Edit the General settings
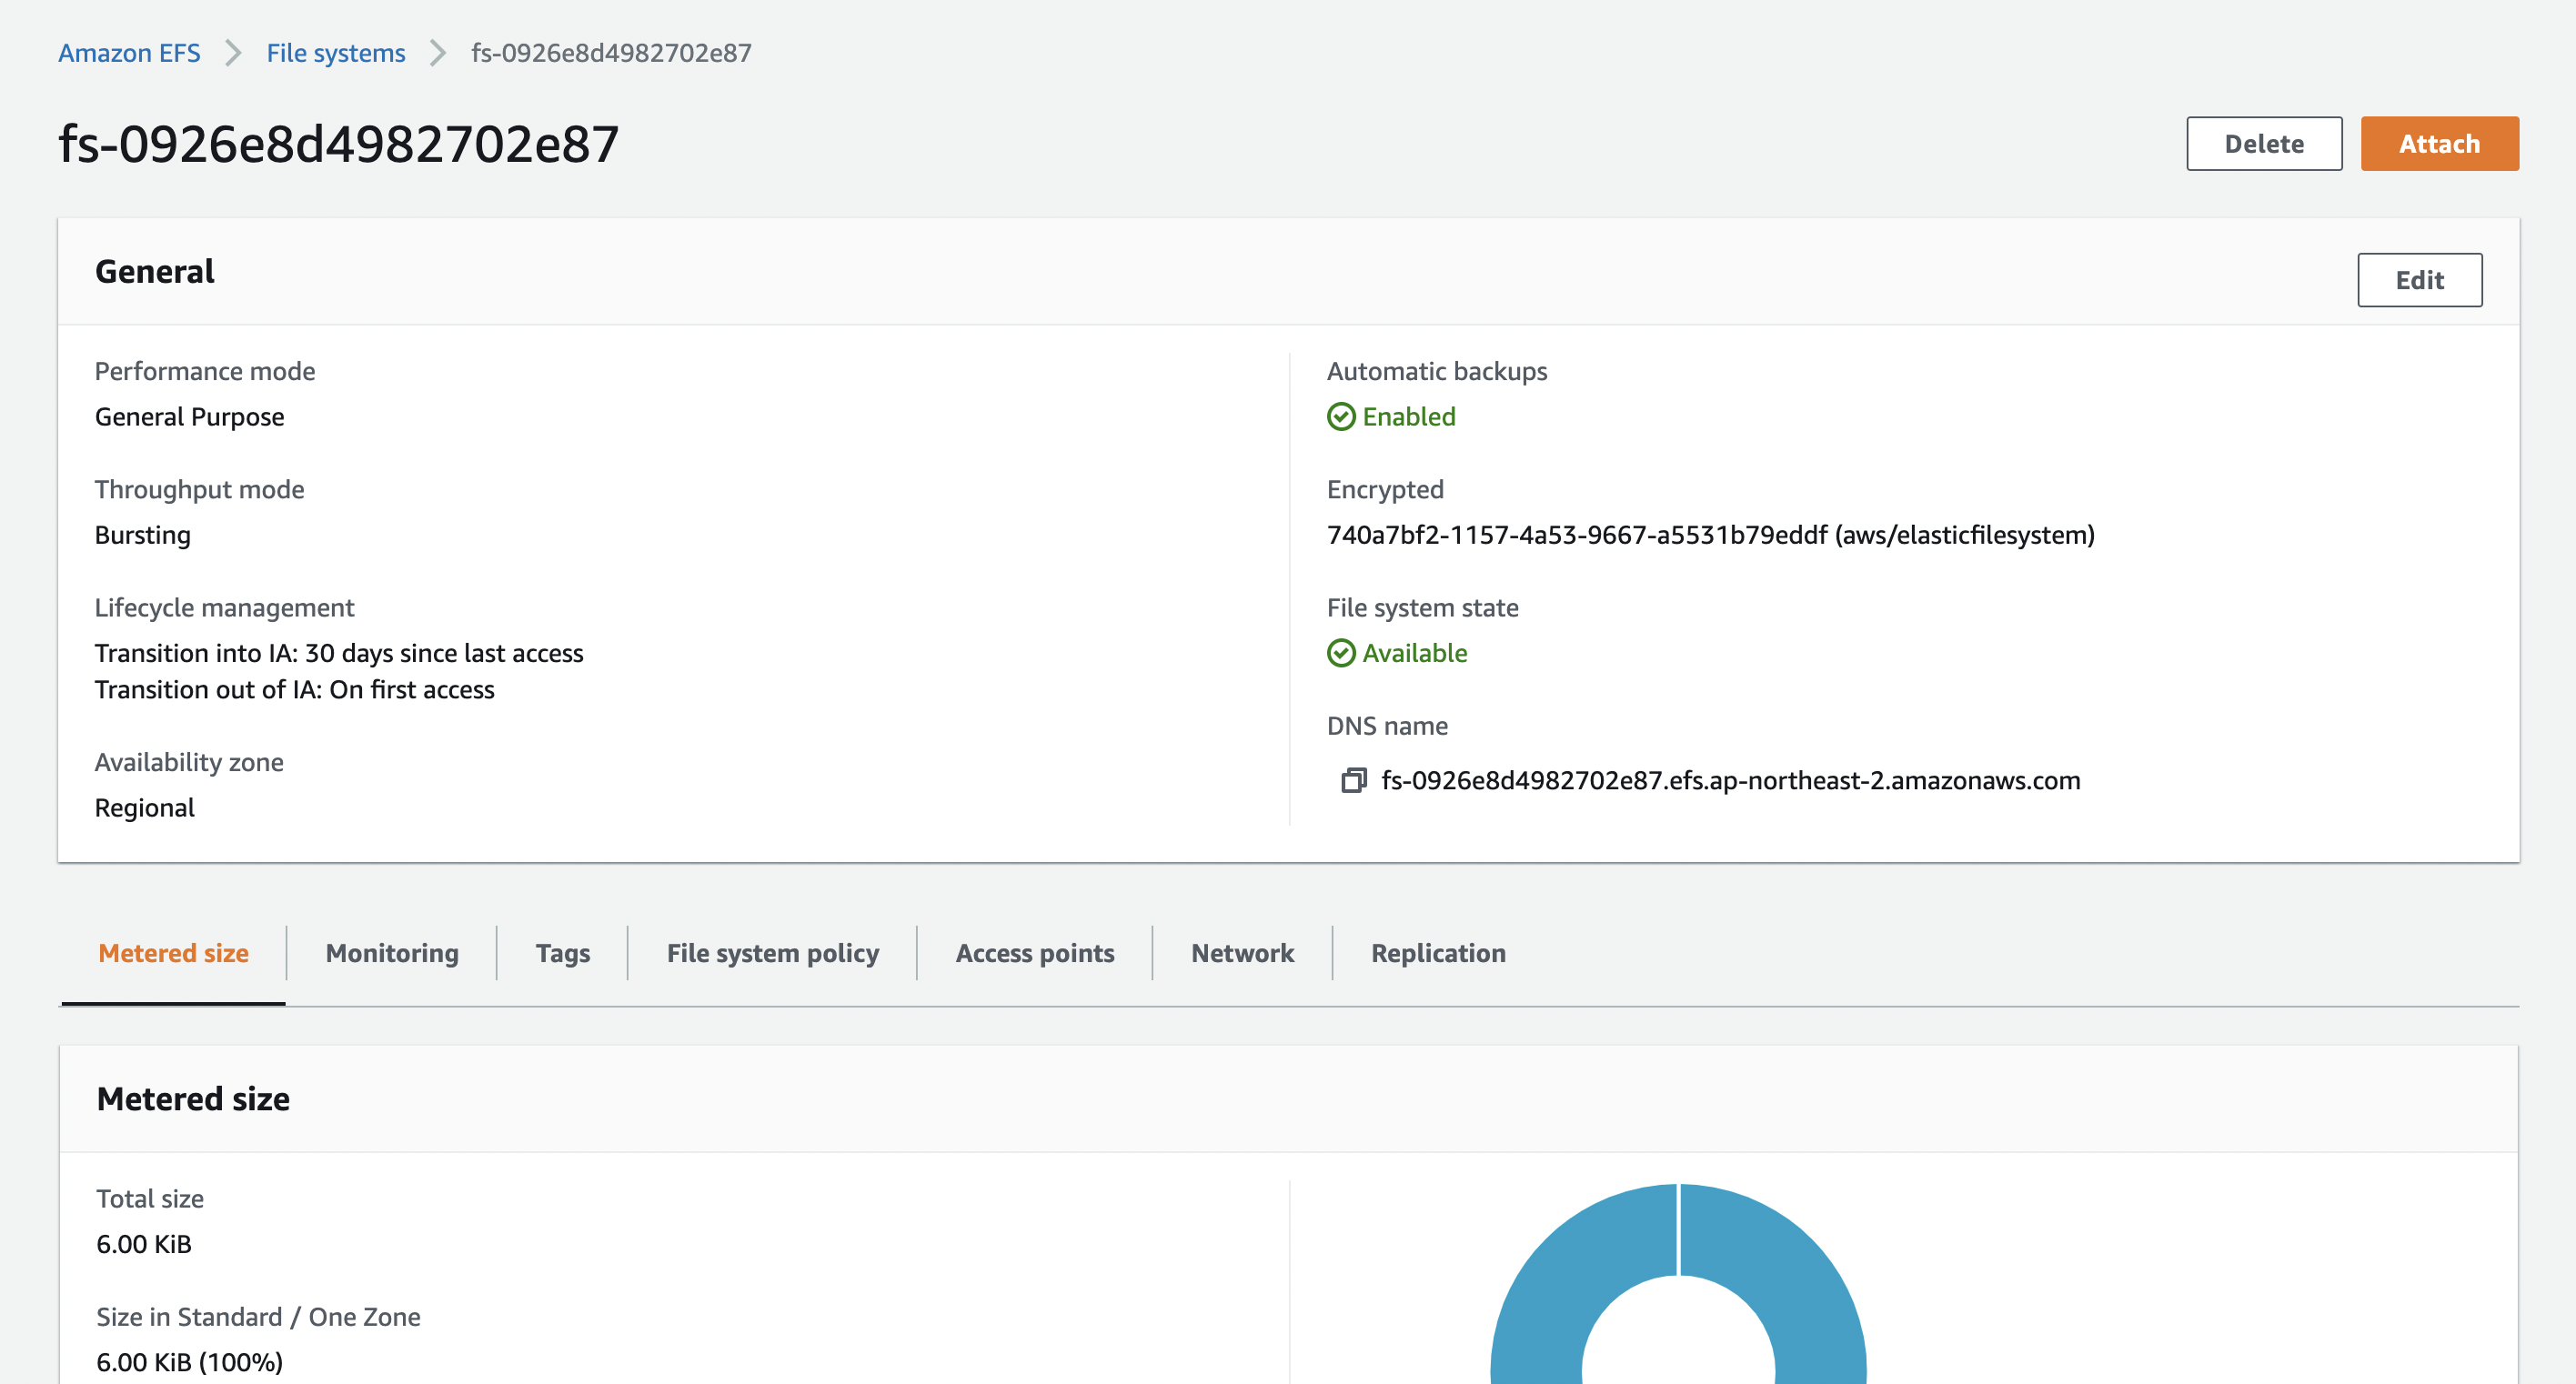Screen dimensions: 2576x1384 2419,279
